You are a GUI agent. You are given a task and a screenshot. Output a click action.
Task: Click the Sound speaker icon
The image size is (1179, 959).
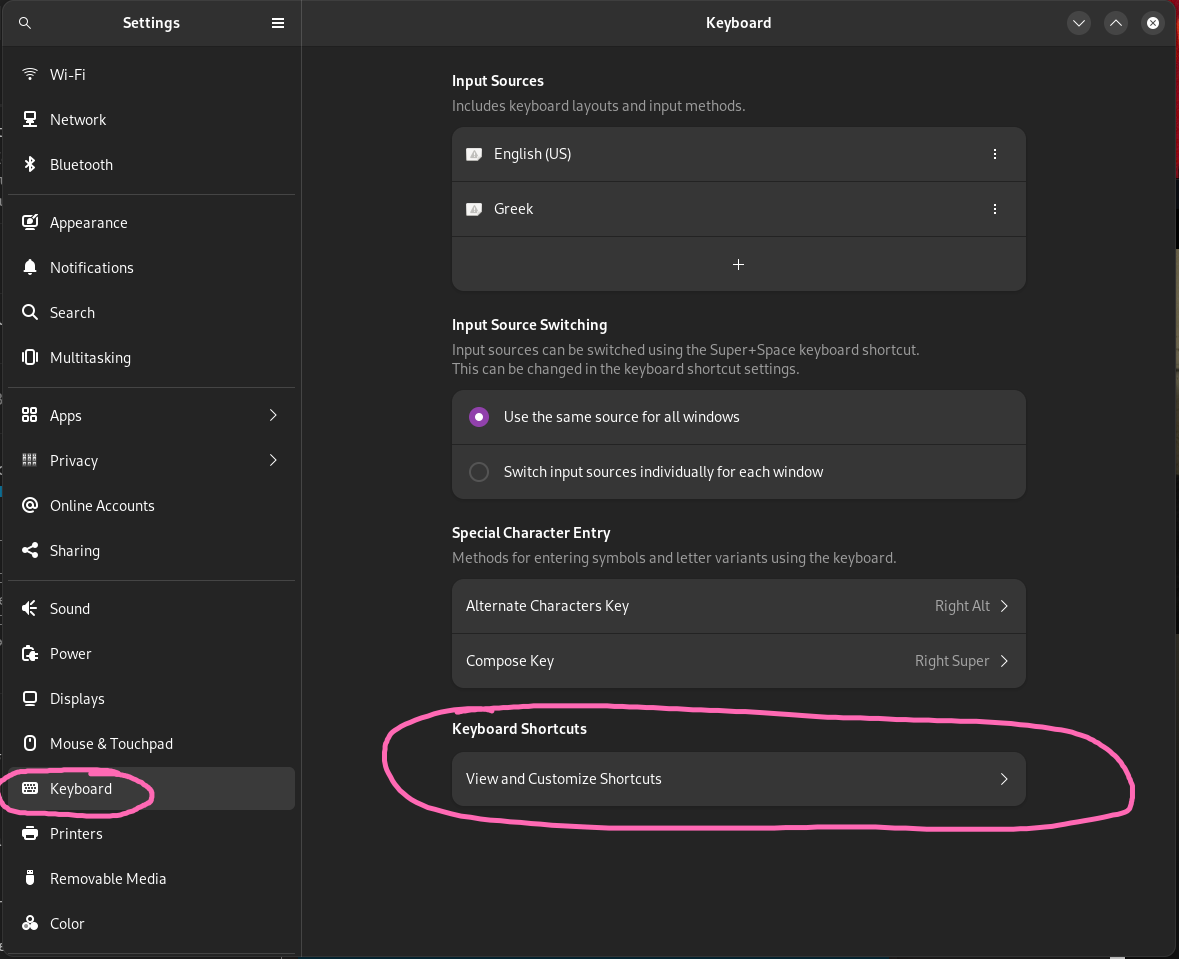29,608
